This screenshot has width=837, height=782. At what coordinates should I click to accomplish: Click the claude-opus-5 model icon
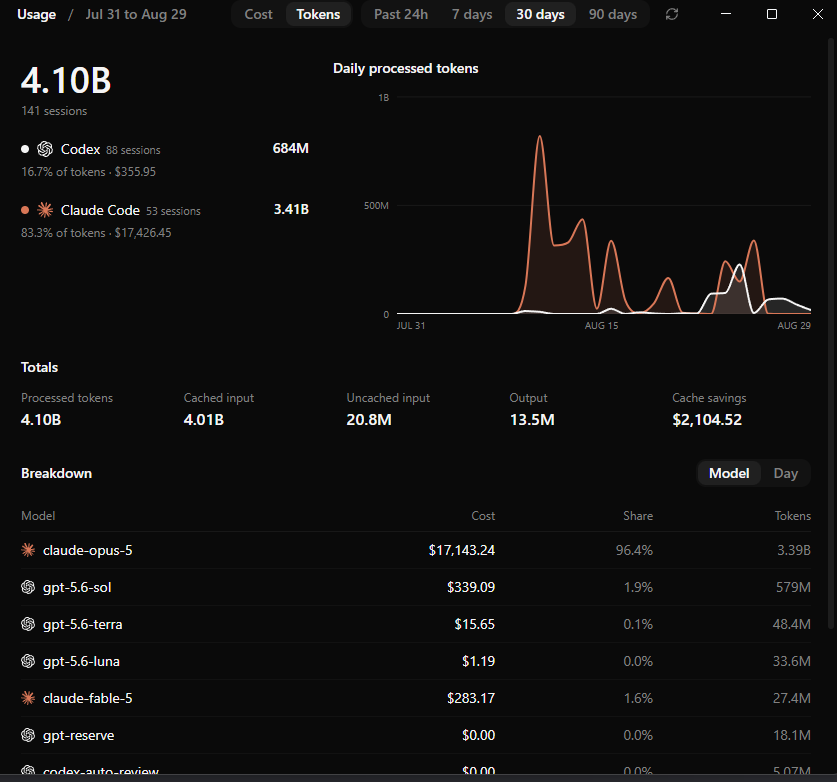[28, 550]
